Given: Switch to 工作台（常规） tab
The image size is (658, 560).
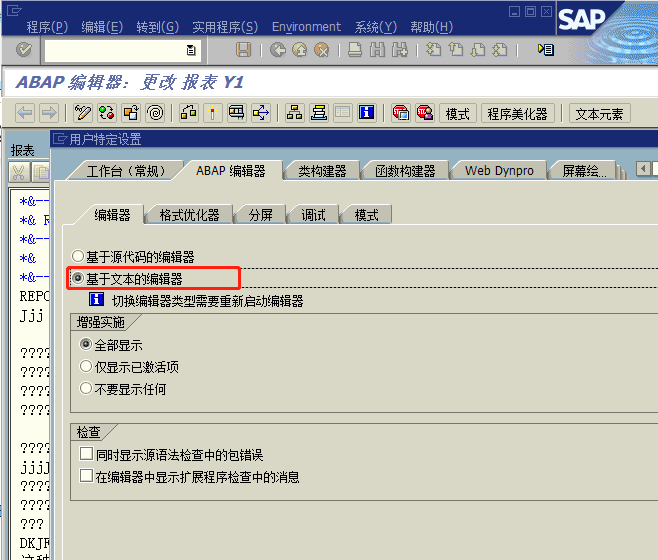Looking at the screenshot, I should [126, 171].
